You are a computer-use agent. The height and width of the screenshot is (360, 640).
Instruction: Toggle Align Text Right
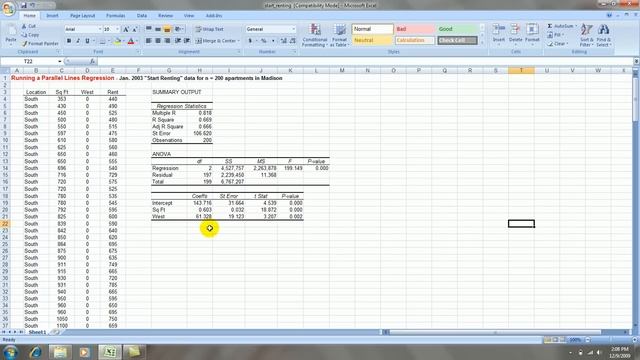167,41
